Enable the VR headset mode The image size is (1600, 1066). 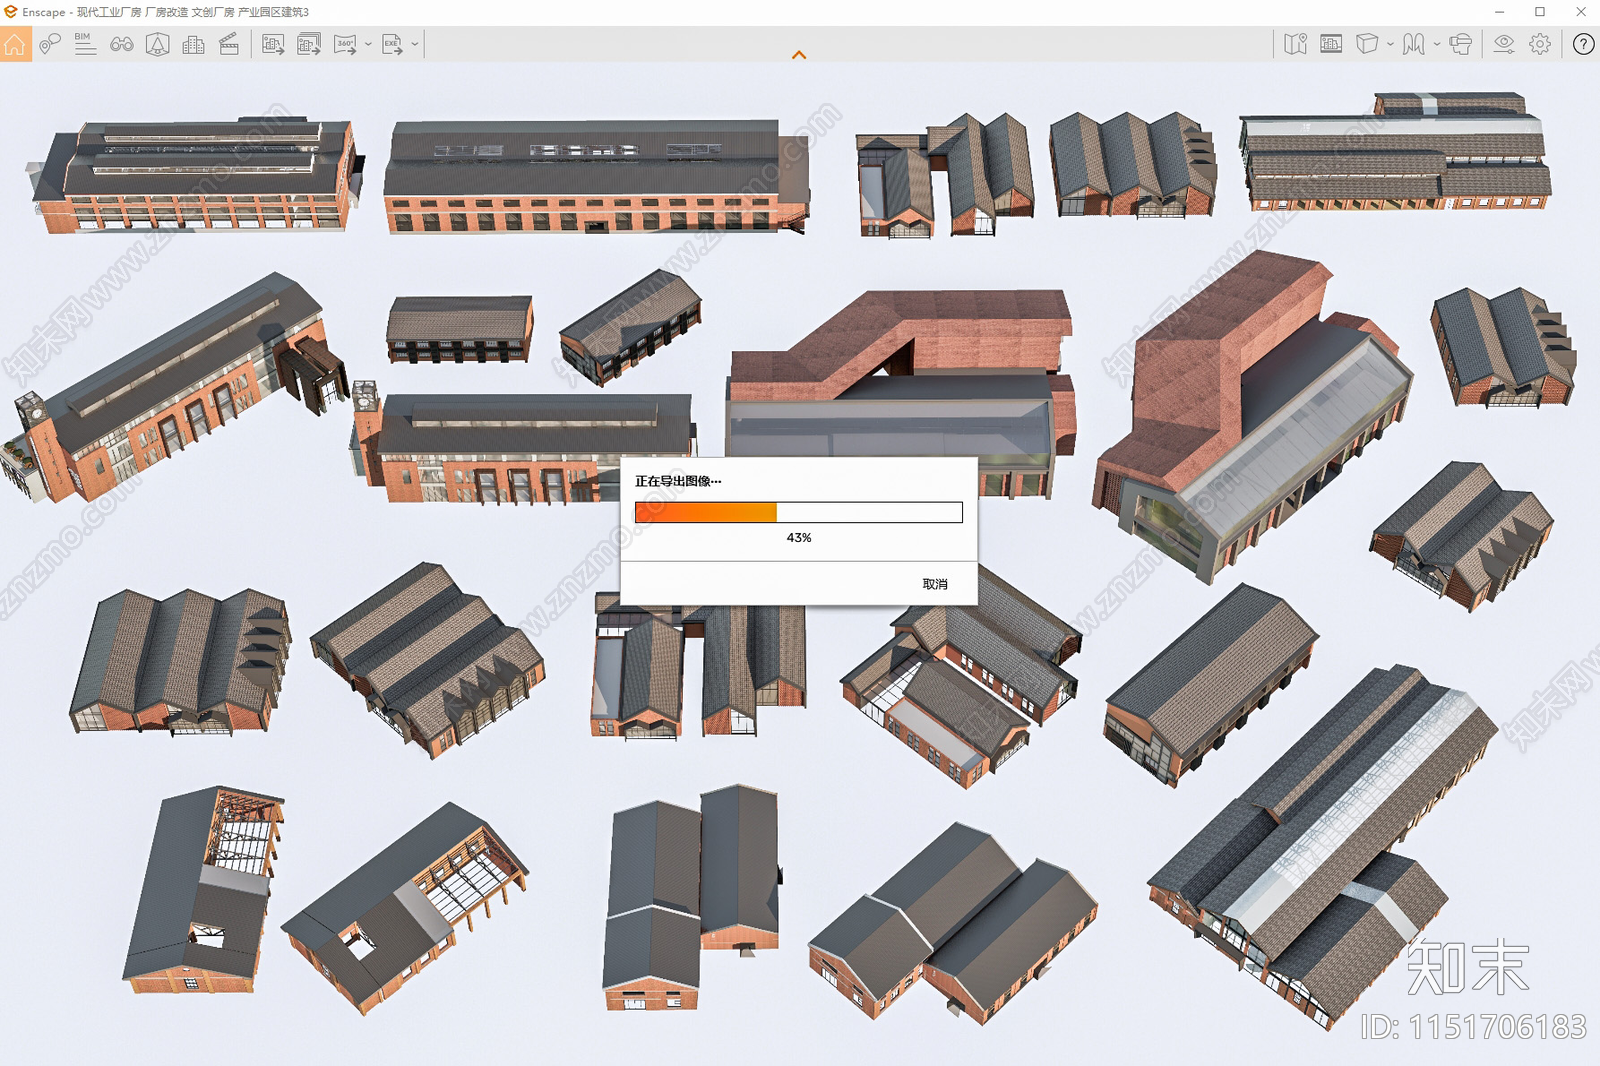1461,44
